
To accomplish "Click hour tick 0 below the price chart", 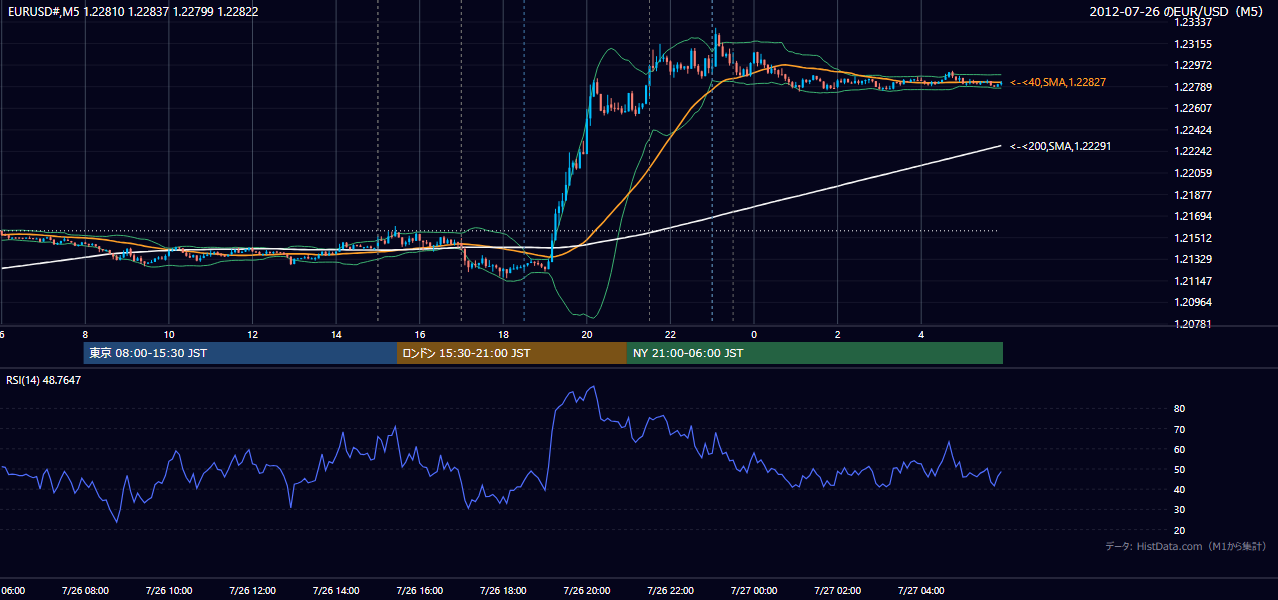I will pyautogui.click(x=755, y=335).
